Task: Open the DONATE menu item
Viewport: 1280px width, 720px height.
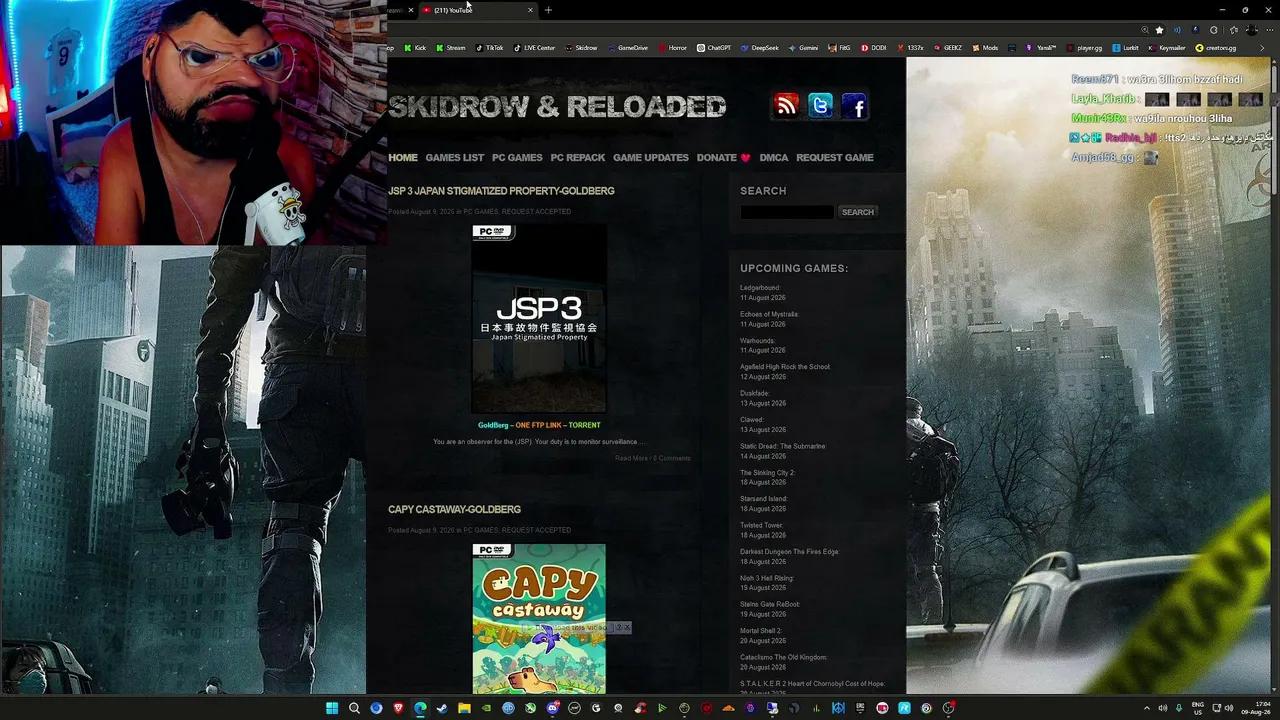Action: coord(723,158)
